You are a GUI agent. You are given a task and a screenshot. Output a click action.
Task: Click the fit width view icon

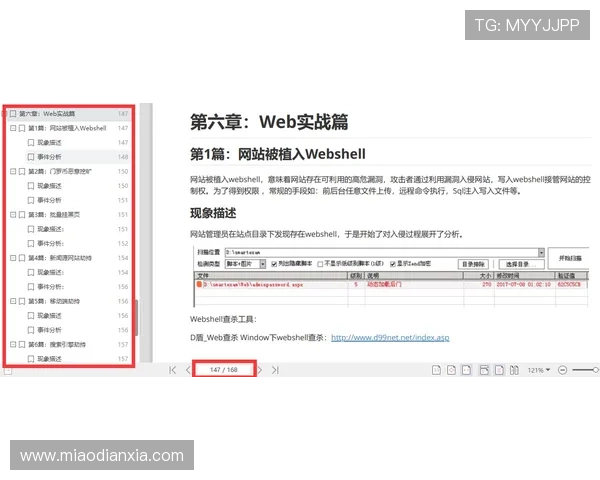(466, 370)
